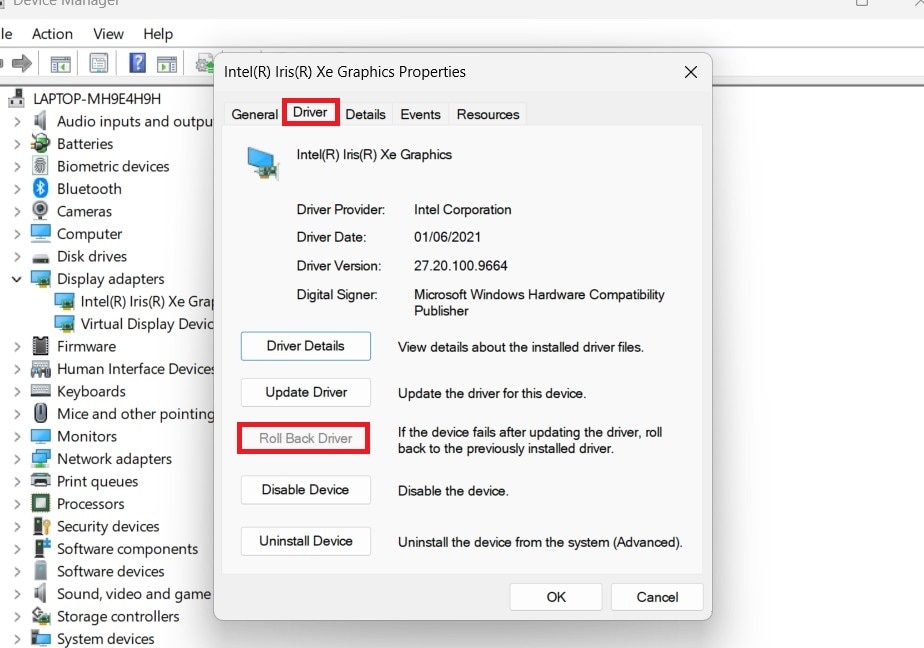
Task: Open the Action menu
Action: 52,34
